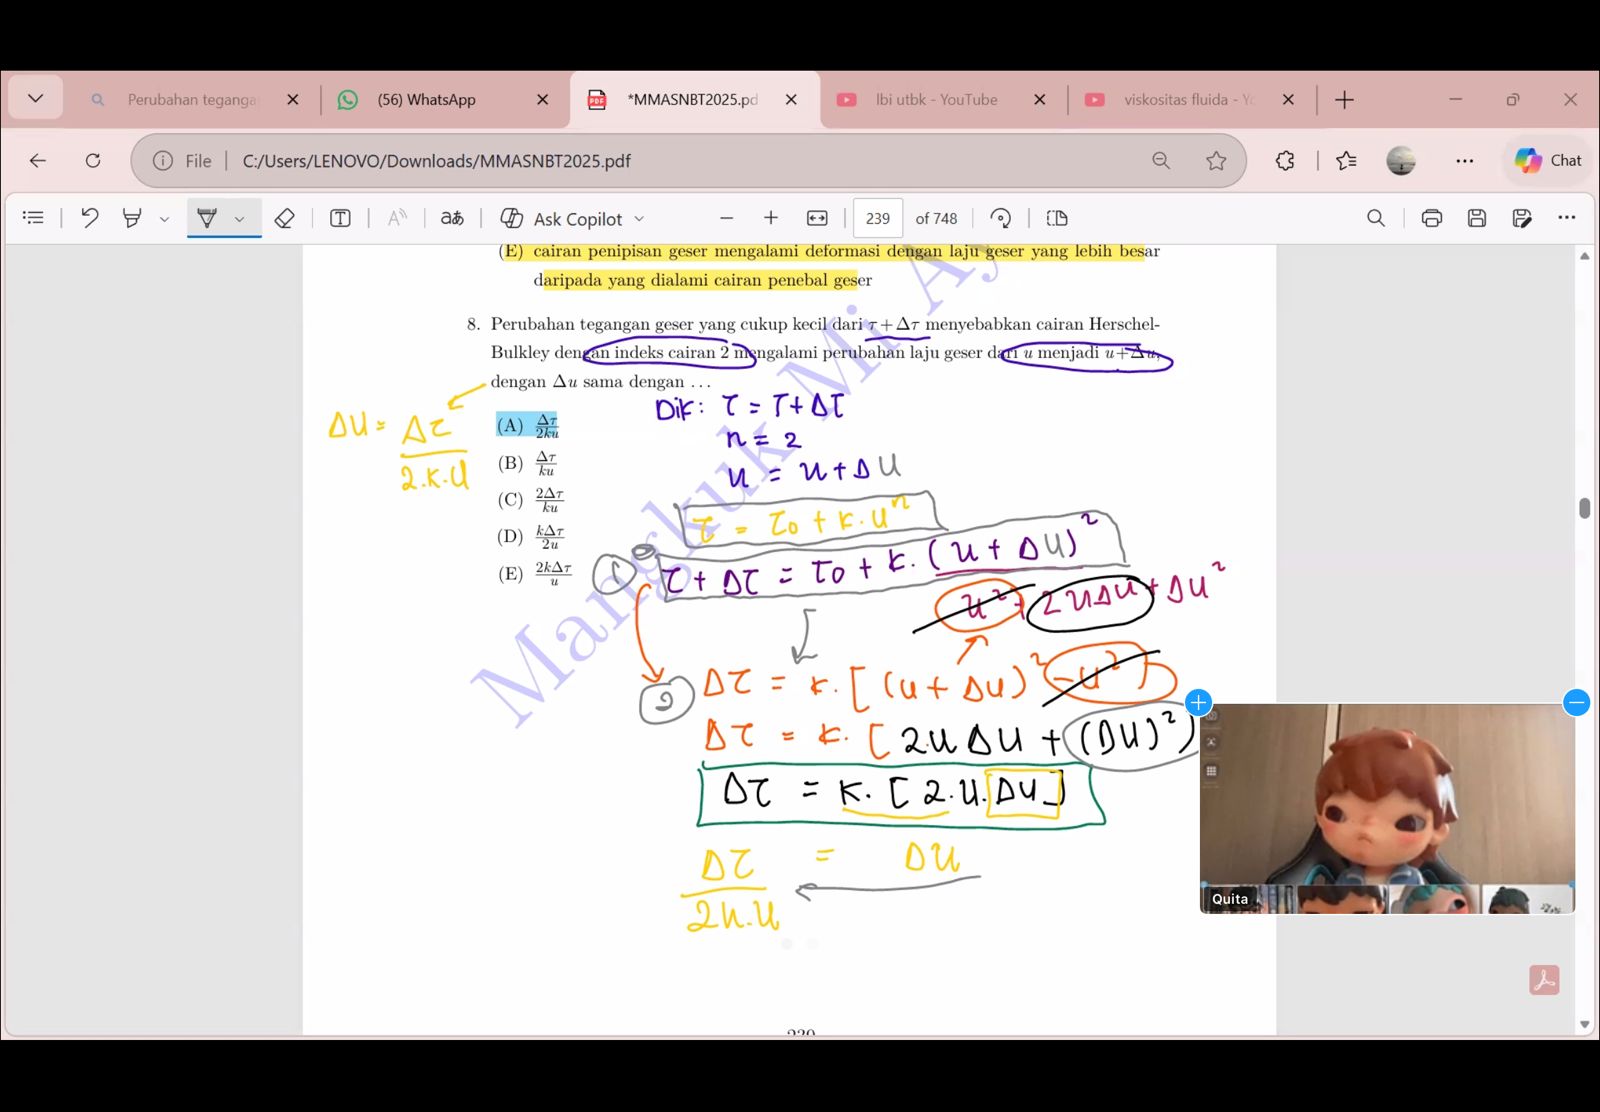Viewport: 1600px width, 1112px height.
Task: Click the Adobe Acrobat icon on the page
Action: coord(1544,980)
